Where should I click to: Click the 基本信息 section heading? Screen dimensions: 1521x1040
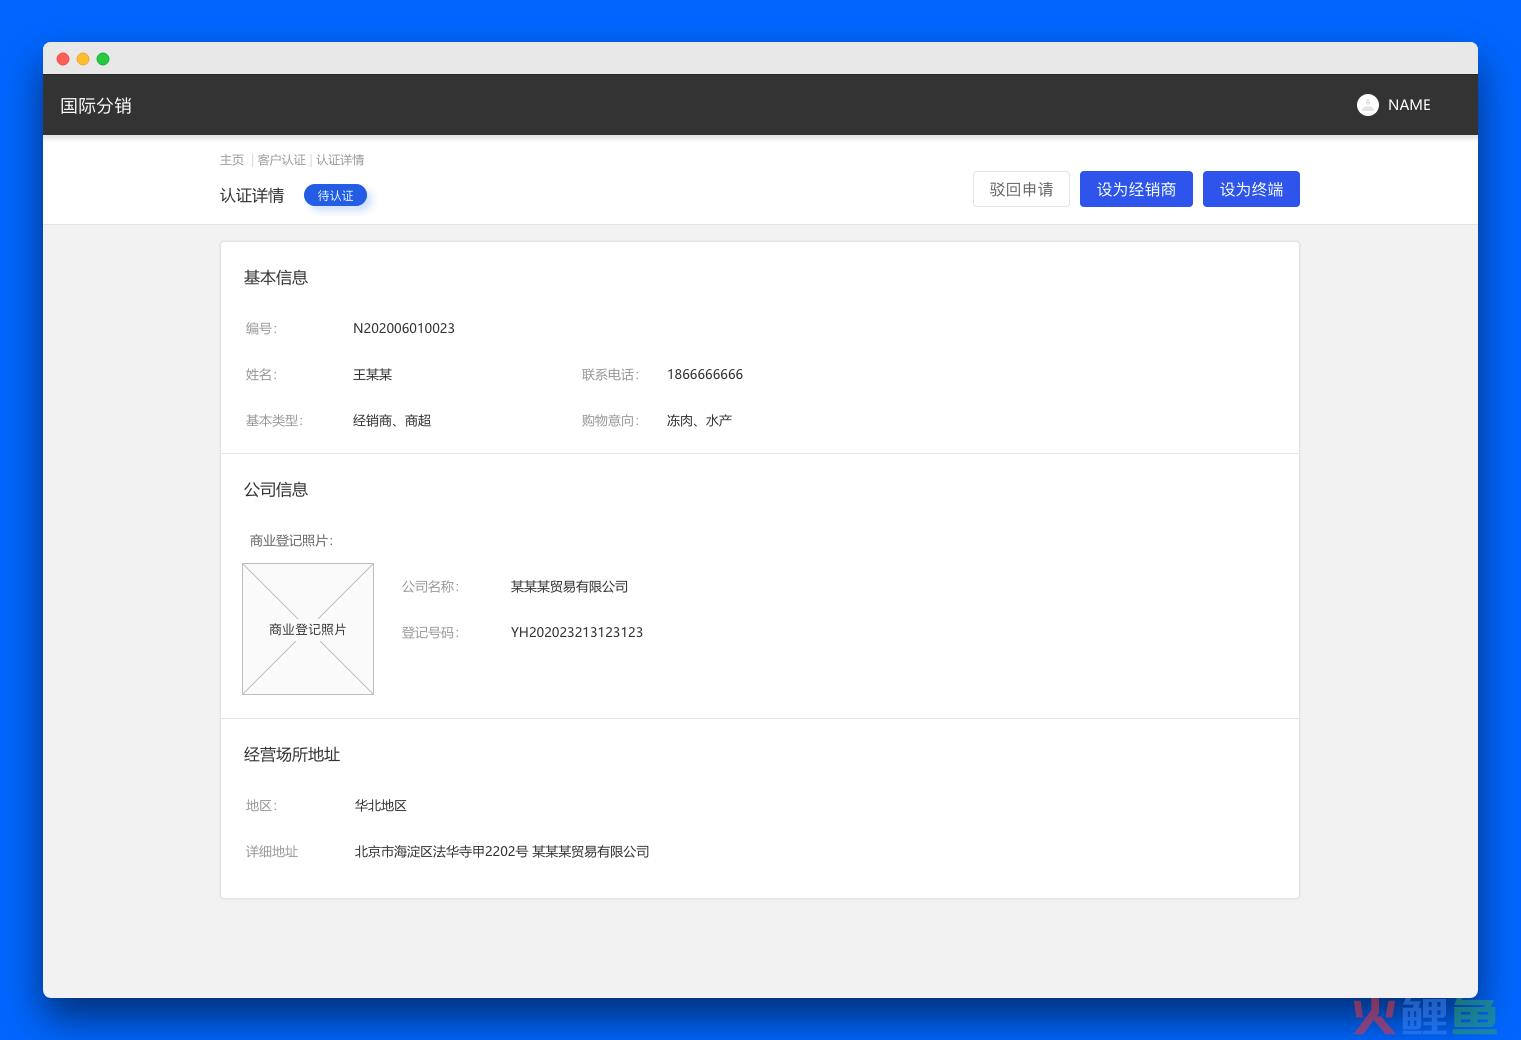[276, 278]
